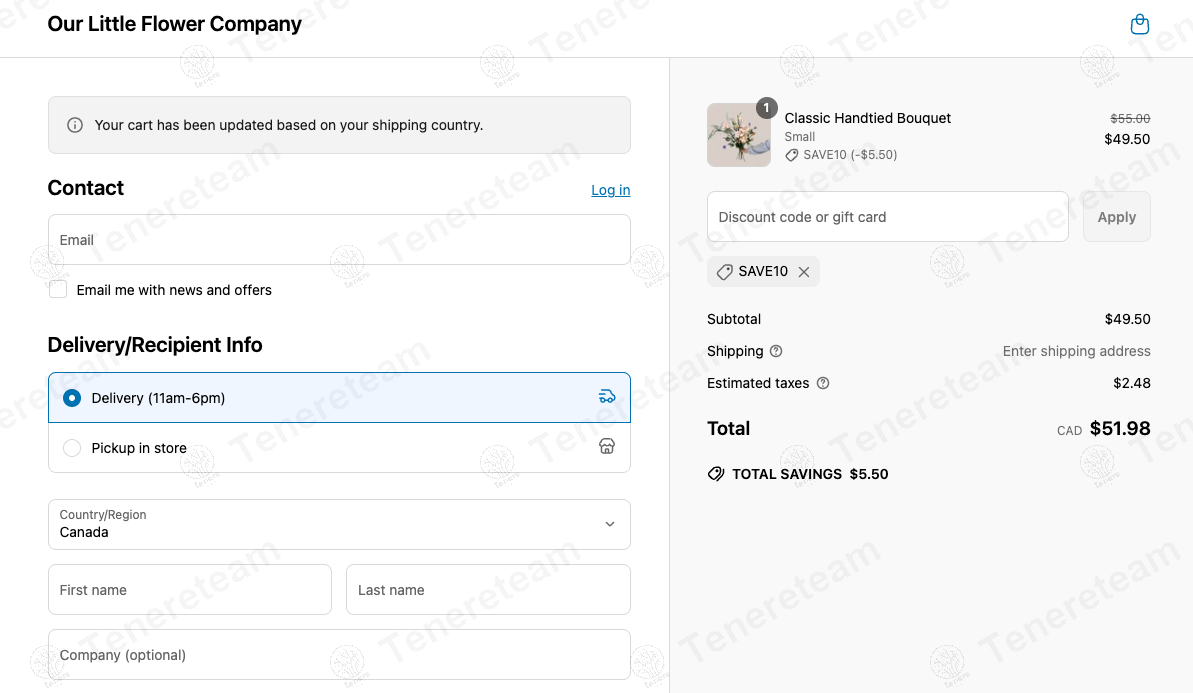Viewport: 1193px width, 693px height.
Task: Click the SAVE10 tag icon under bouquet
Action: click(792, 155)
